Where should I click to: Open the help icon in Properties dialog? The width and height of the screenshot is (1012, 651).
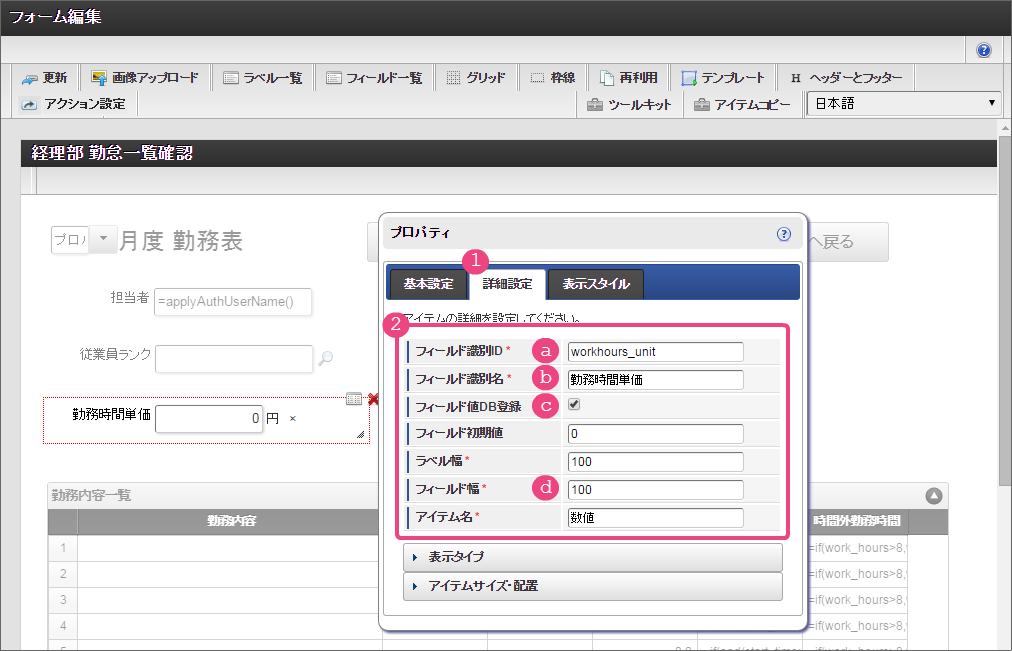point(784,234)
